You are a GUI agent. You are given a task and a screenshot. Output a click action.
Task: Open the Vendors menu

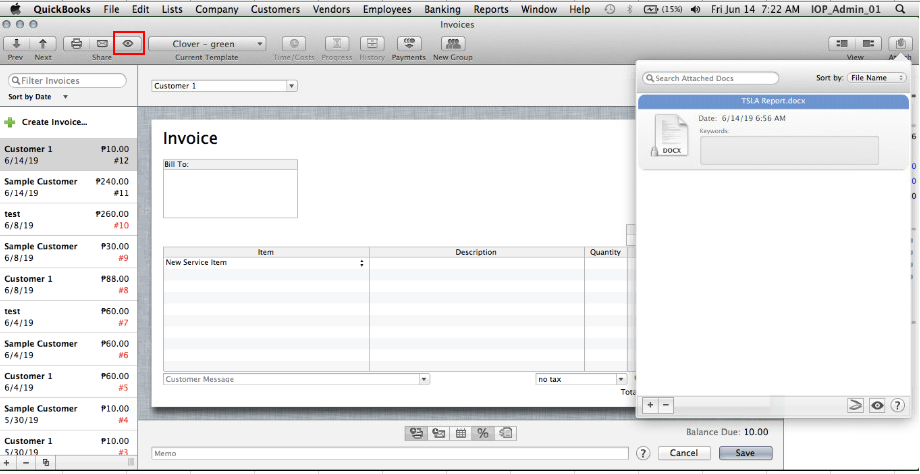[x=331, y=9]
